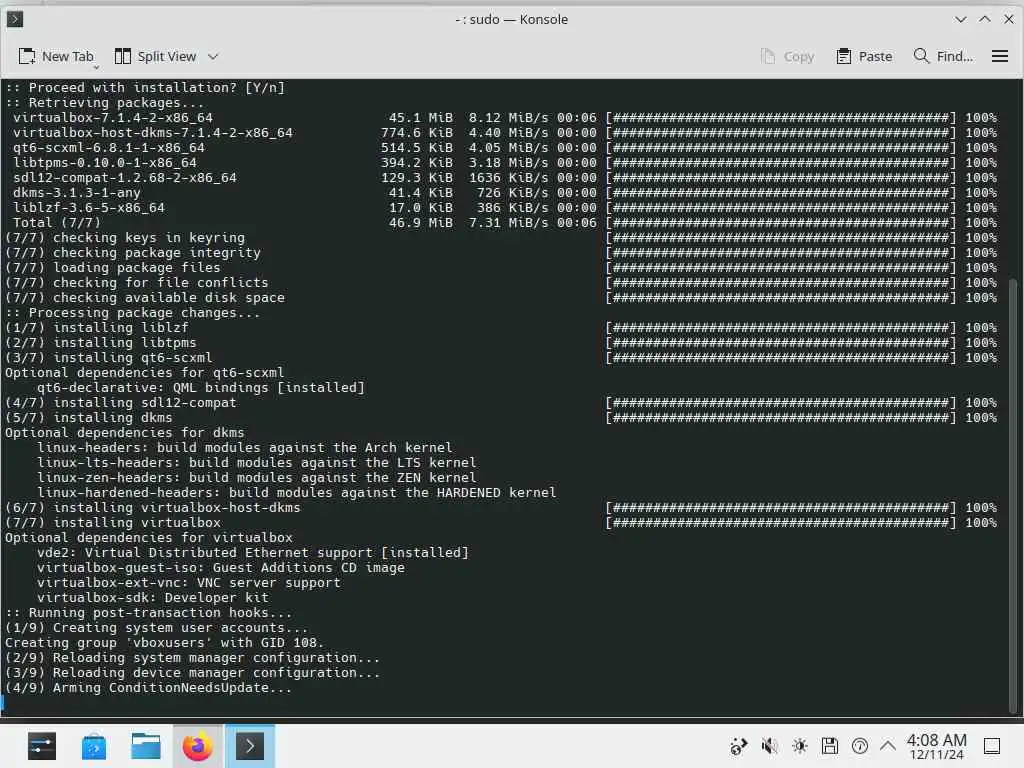Open the Find search bar
This screenshot has height=768, width=1024.
tap(943, 57)
